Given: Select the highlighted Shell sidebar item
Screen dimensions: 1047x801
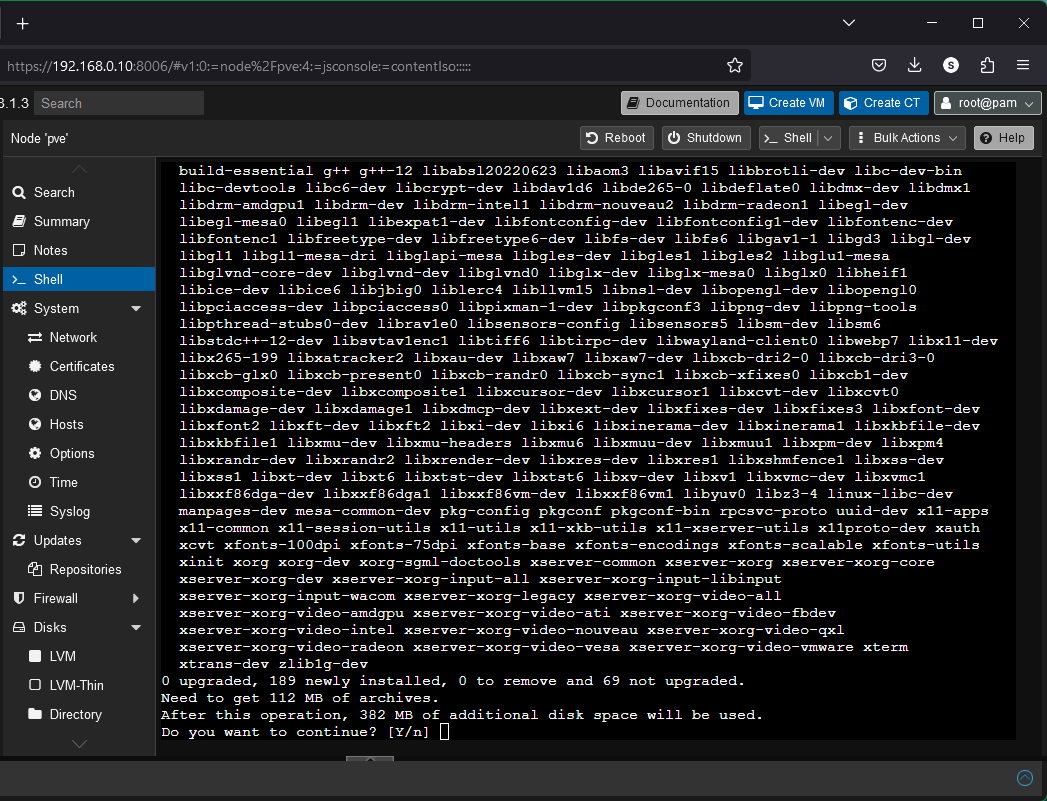Looking at the screenshot, I should pyautogui.click(x=79, y=279).
